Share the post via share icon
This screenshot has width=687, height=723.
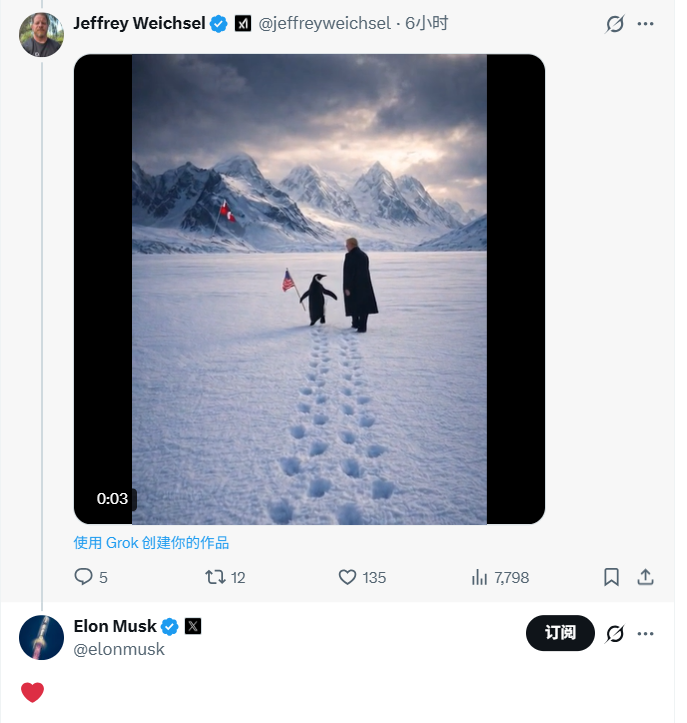coord(646,577)
